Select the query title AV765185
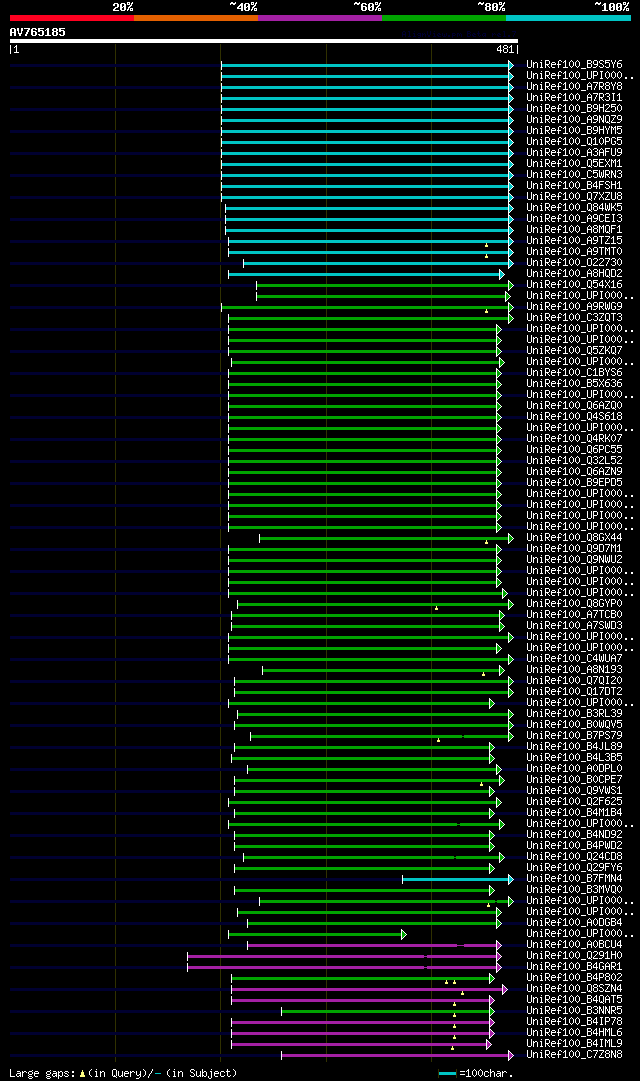 click(x=37, y=32)
